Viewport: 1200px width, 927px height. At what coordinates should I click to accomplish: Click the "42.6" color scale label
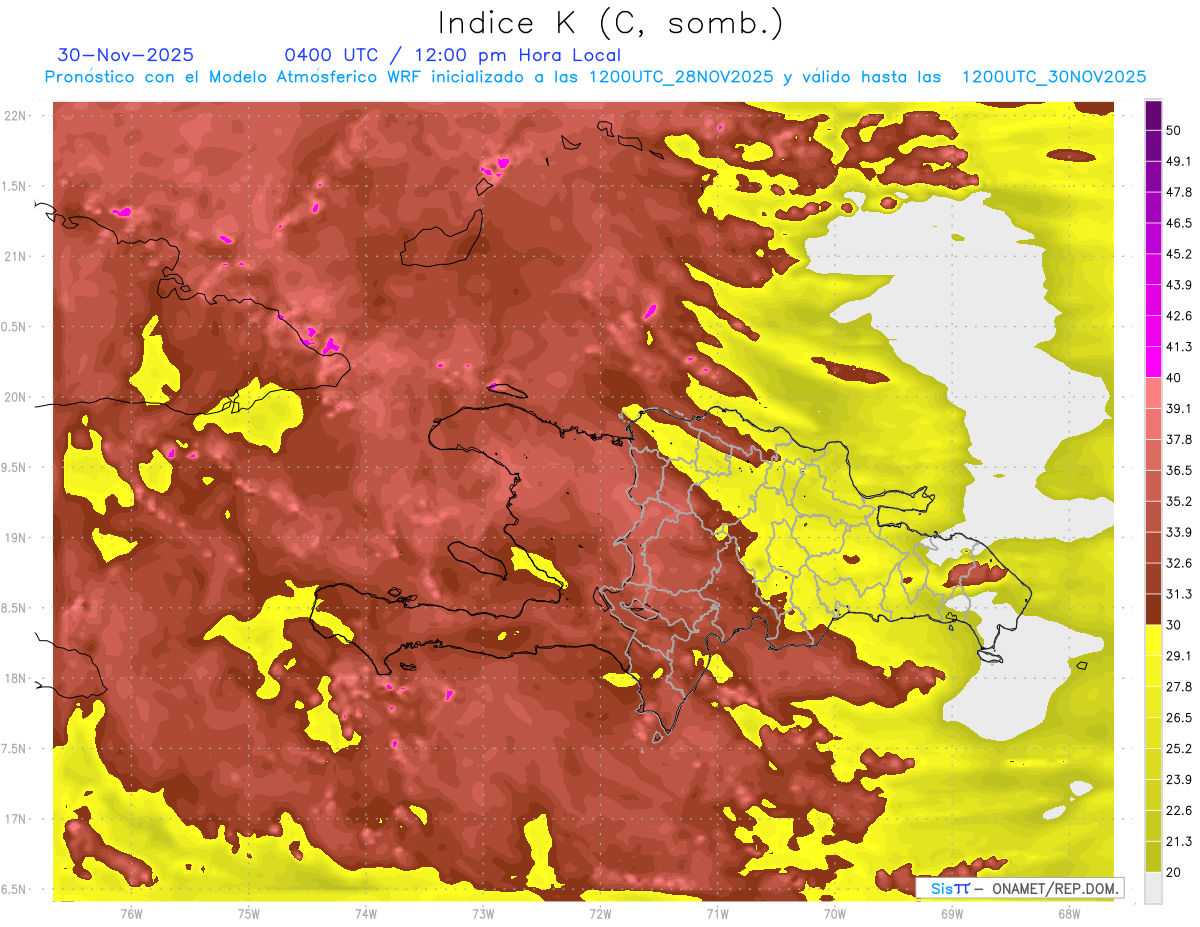(x=1179, y=316)
